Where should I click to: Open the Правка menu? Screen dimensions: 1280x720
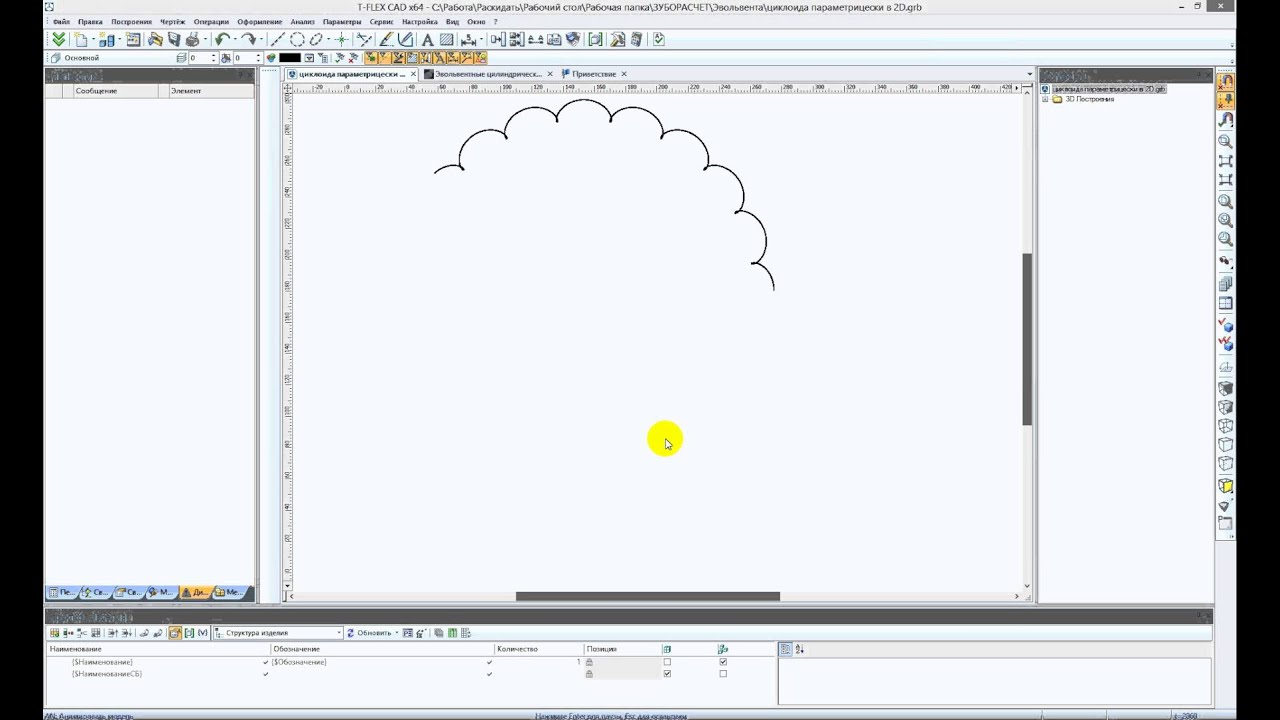90,21
